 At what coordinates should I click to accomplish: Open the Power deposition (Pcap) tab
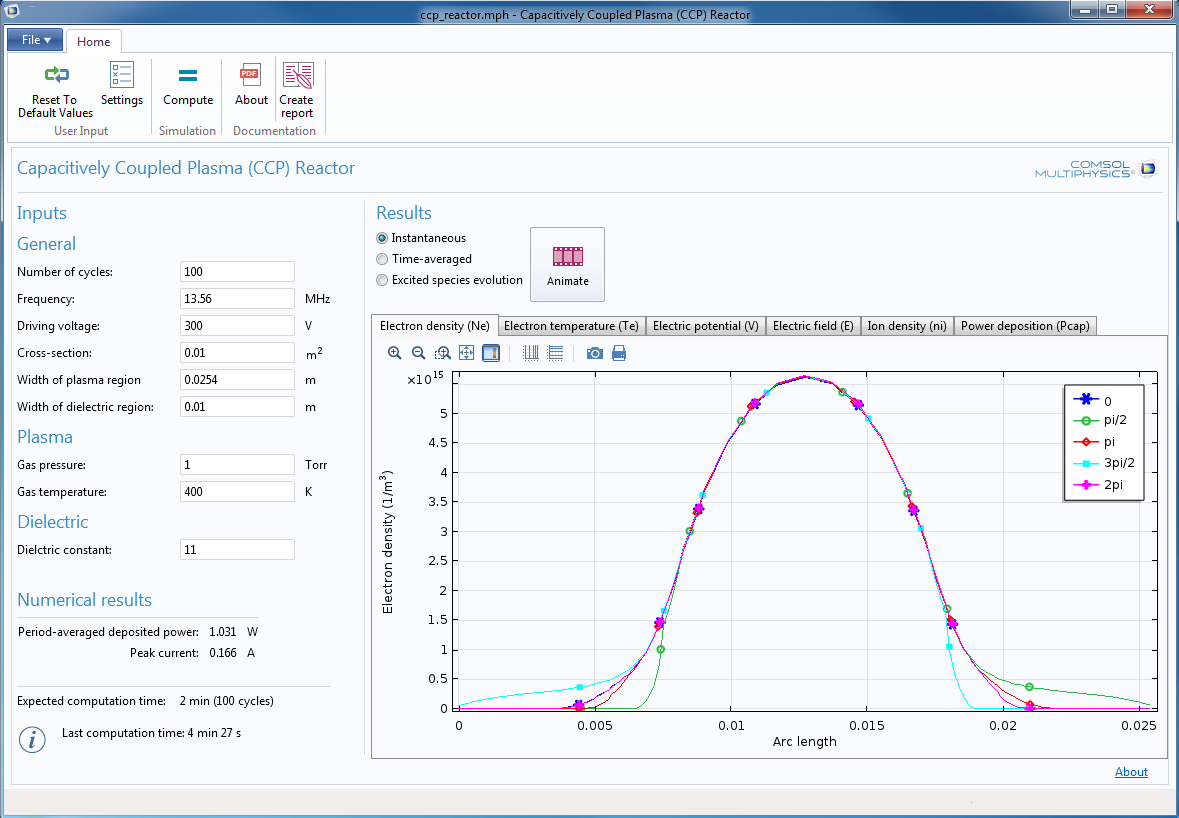(x=1025, y=326)
